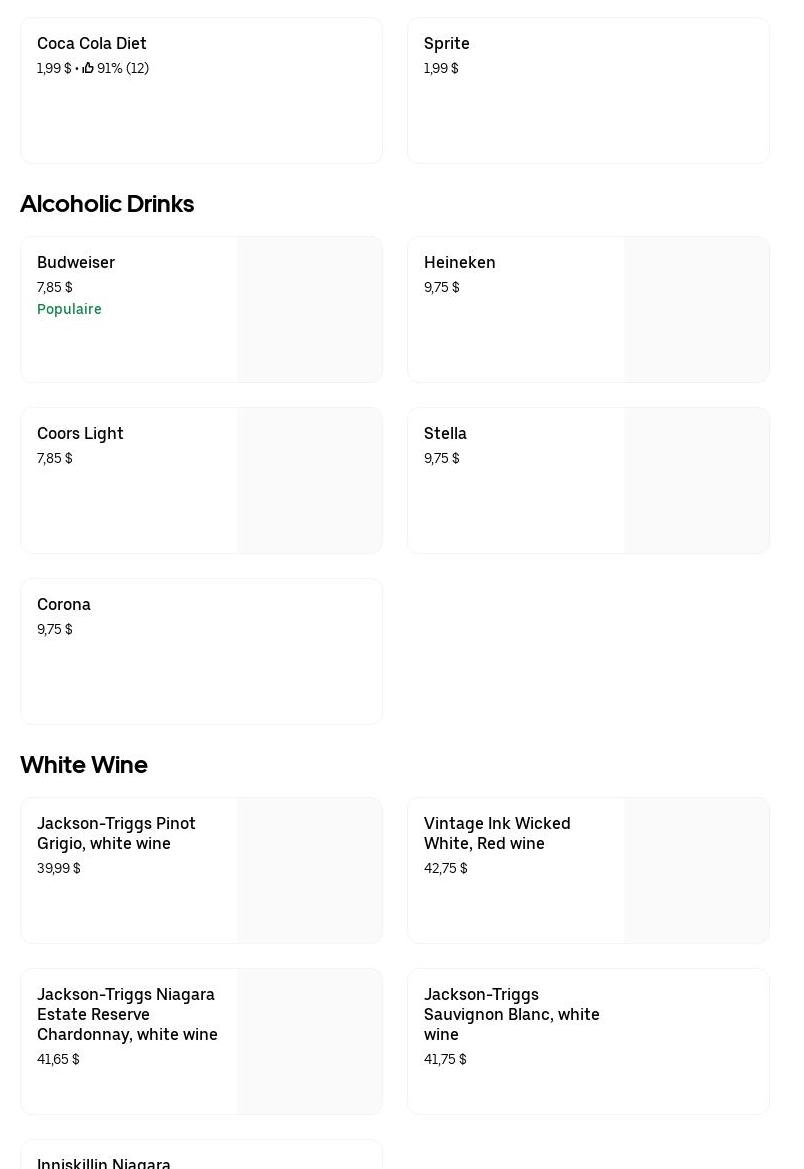Viewport: 804px width, 1169px height.
Task: Click the Pinot Grigio image placeholder
Action: click(x=309, y=871)
